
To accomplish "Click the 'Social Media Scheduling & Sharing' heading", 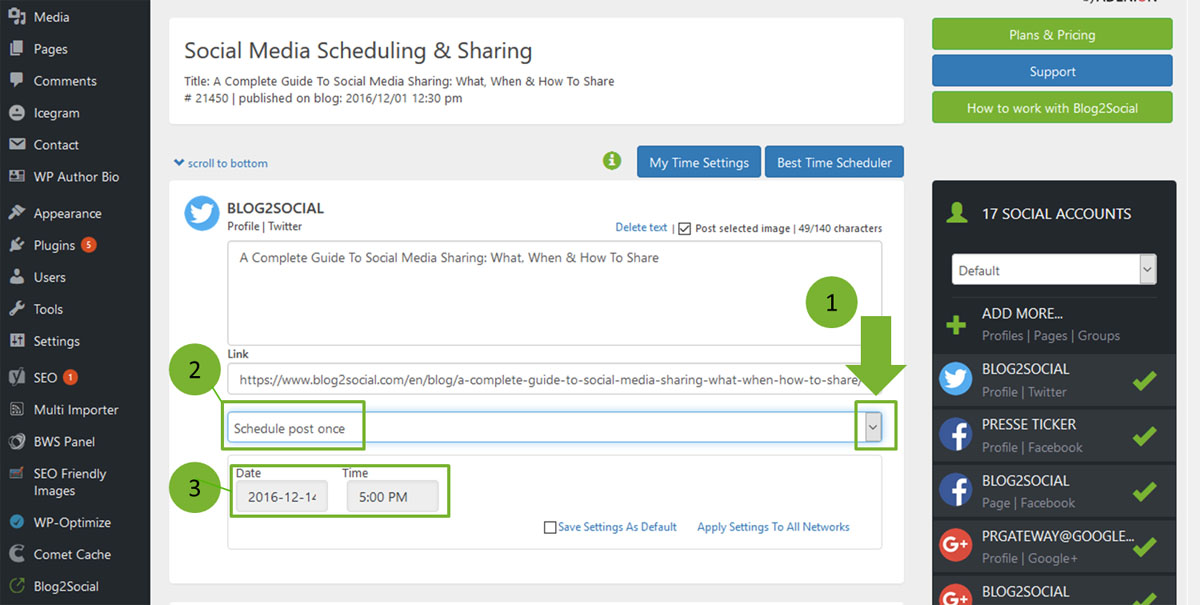I will click(x=358, y=51).
